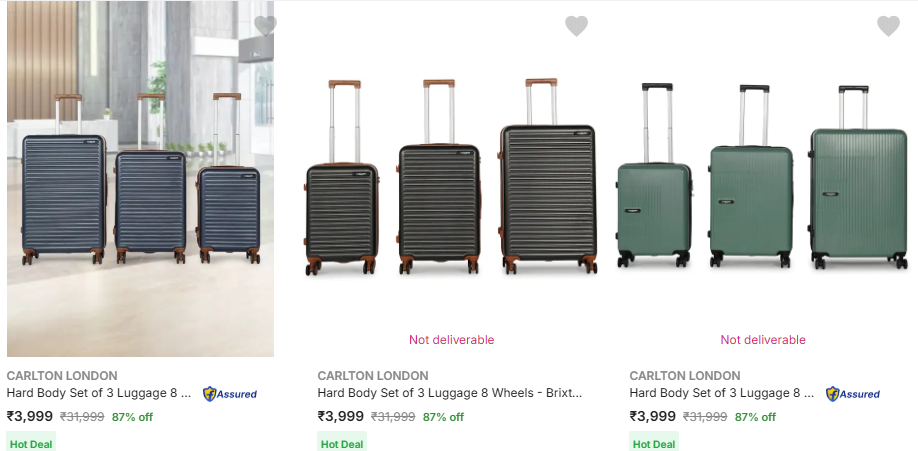Click Hot Deal tag on green luggage
This screenshot has height=451, width=918.
654,444
